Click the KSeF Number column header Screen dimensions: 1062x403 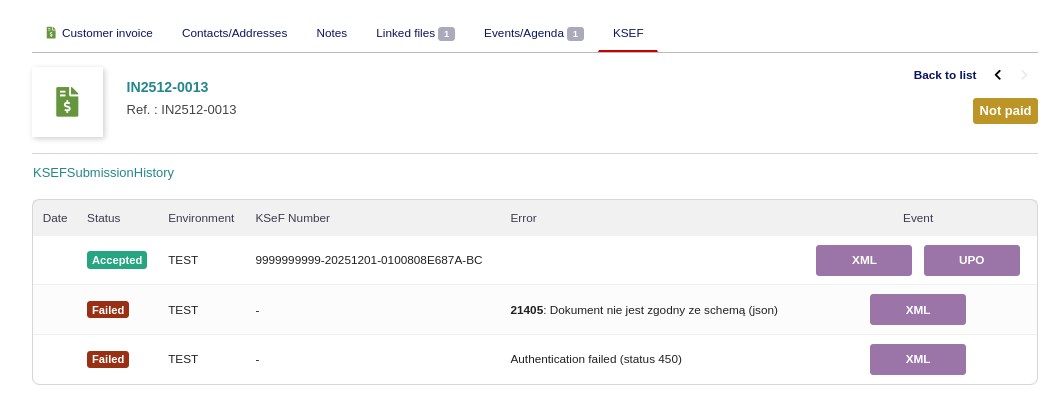tap(292, 218)
